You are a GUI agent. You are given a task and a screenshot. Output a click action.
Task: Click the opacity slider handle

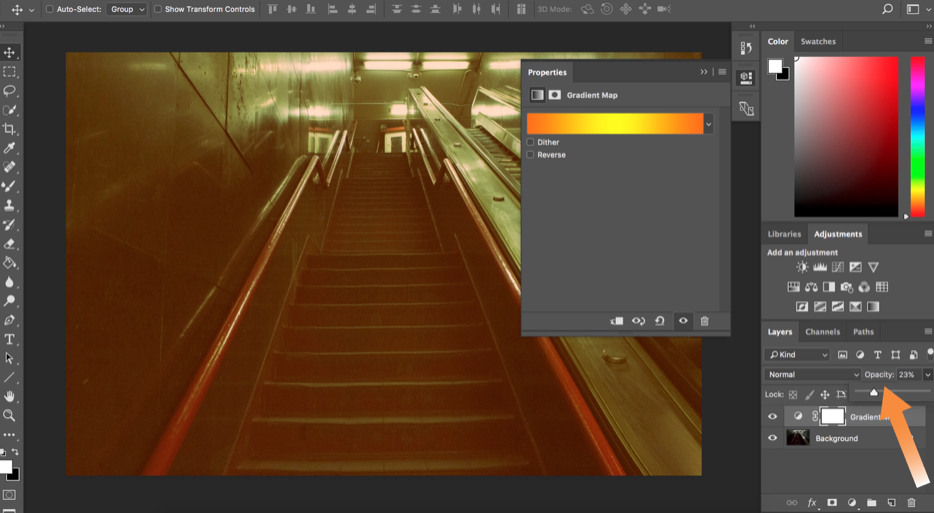click(x=873, y=392)
